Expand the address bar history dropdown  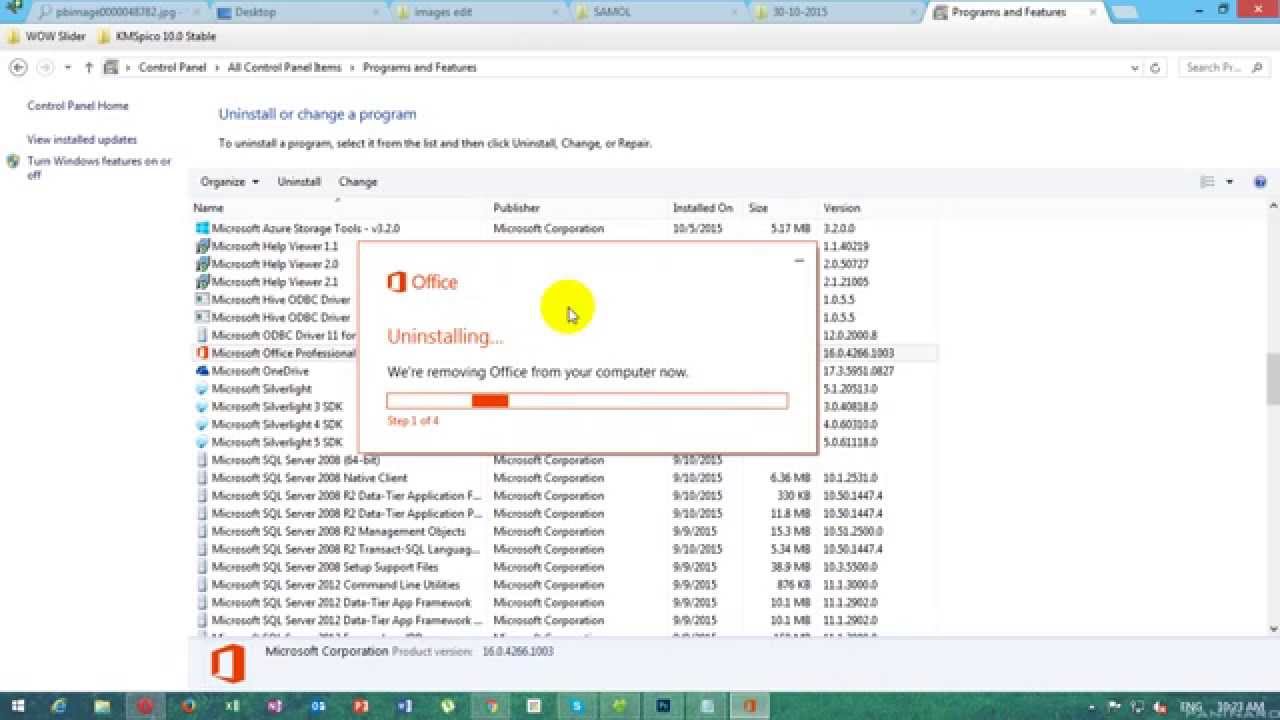[1134, 68]
